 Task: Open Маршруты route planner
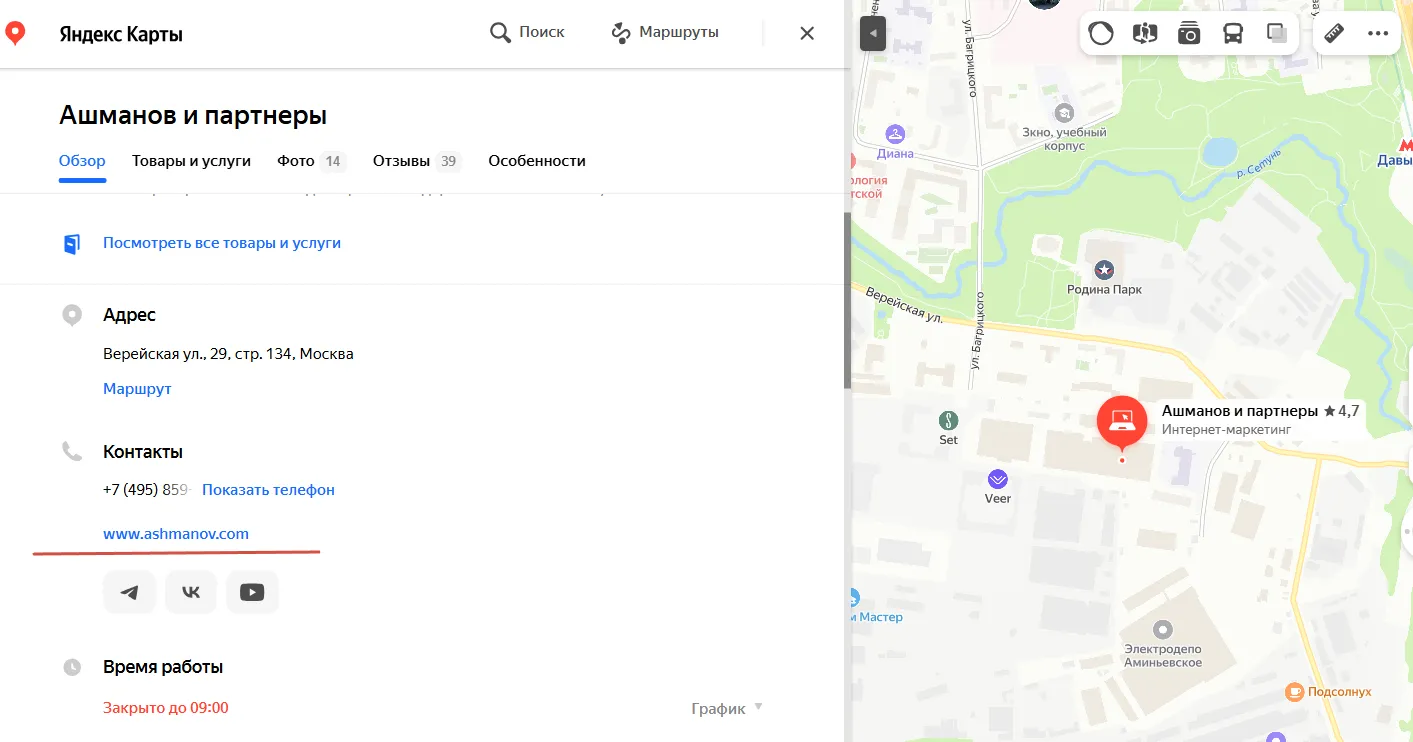665,33
